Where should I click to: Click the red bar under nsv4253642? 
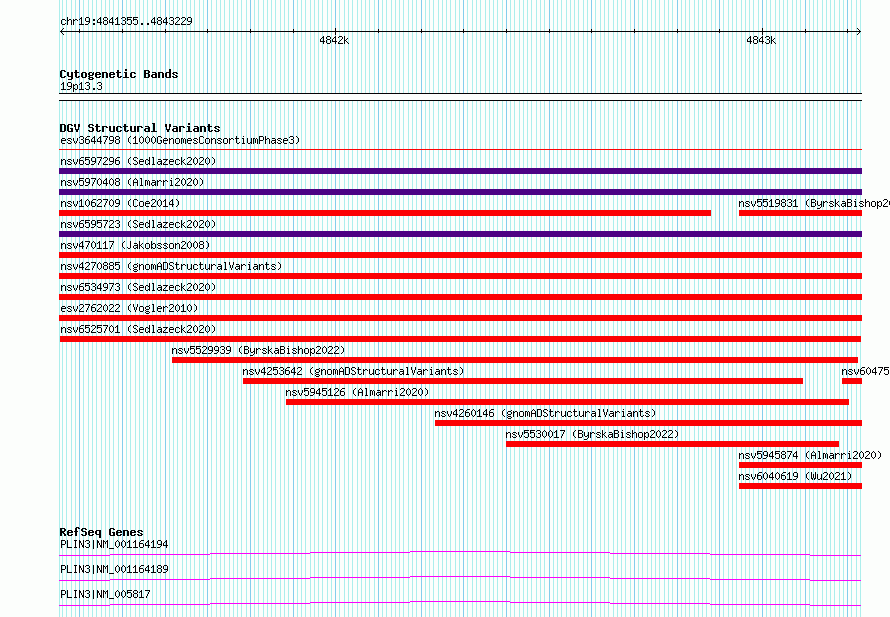point(523,381)
